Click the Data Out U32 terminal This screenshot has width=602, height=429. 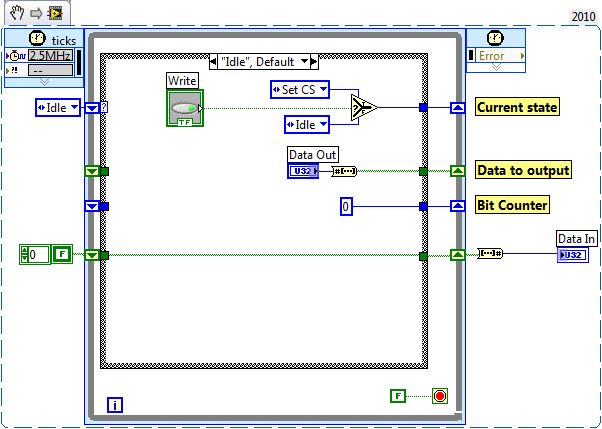pyautogui.click(x=303, y=171)
